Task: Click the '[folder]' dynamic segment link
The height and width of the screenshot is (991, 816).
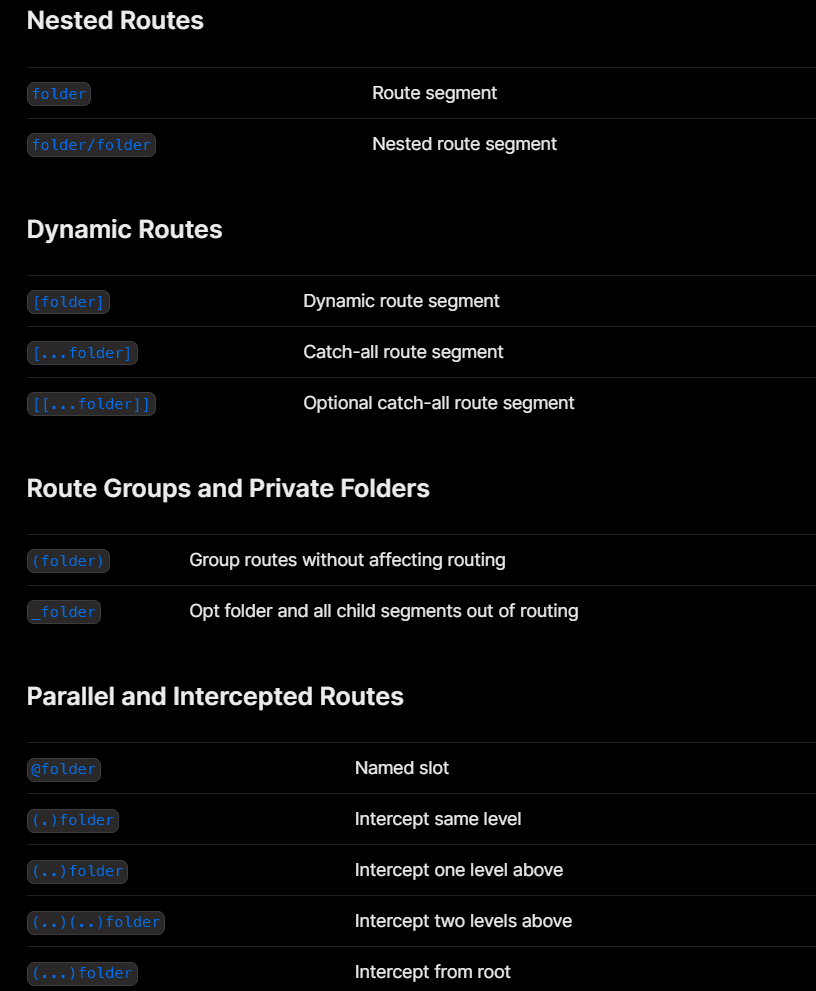Action: click(68, 302)
